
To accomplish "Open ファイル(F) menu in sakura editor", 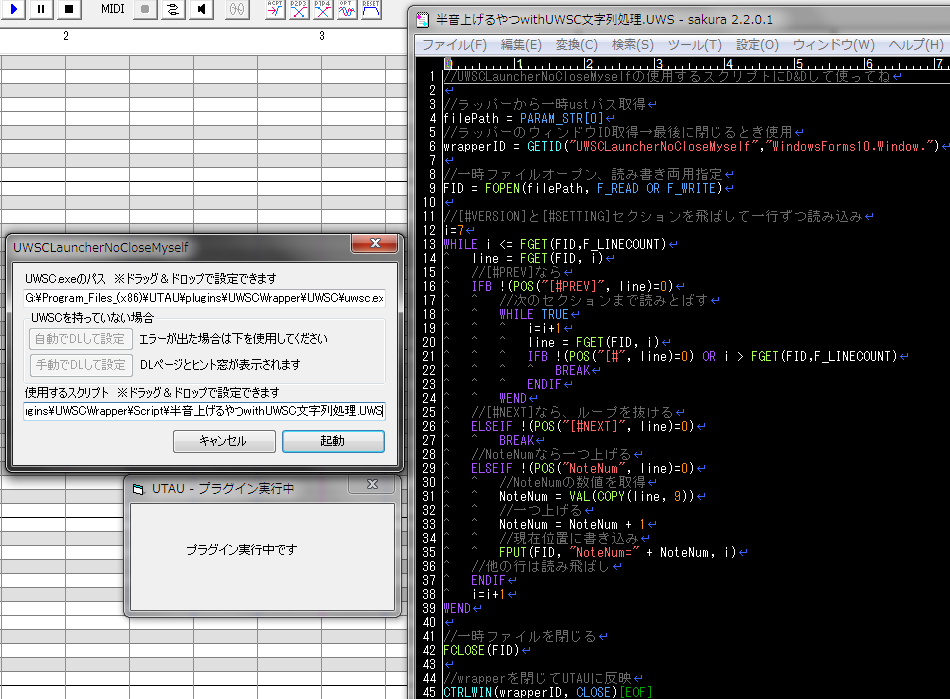I will pos(454,45).
